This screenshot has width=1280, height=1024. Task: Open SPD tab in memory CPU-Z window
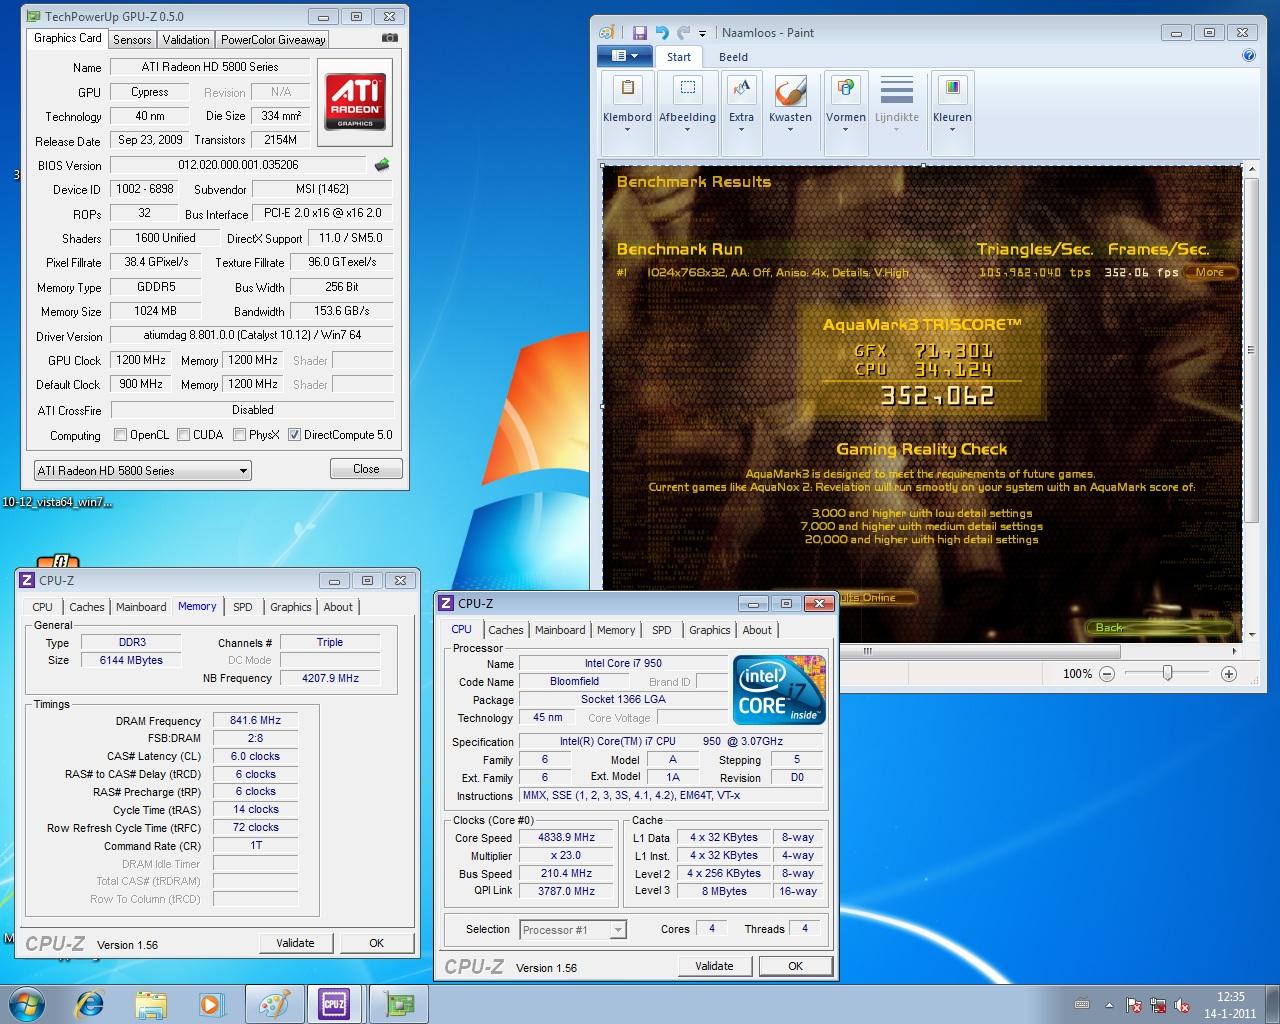click(x=243, y=607)
